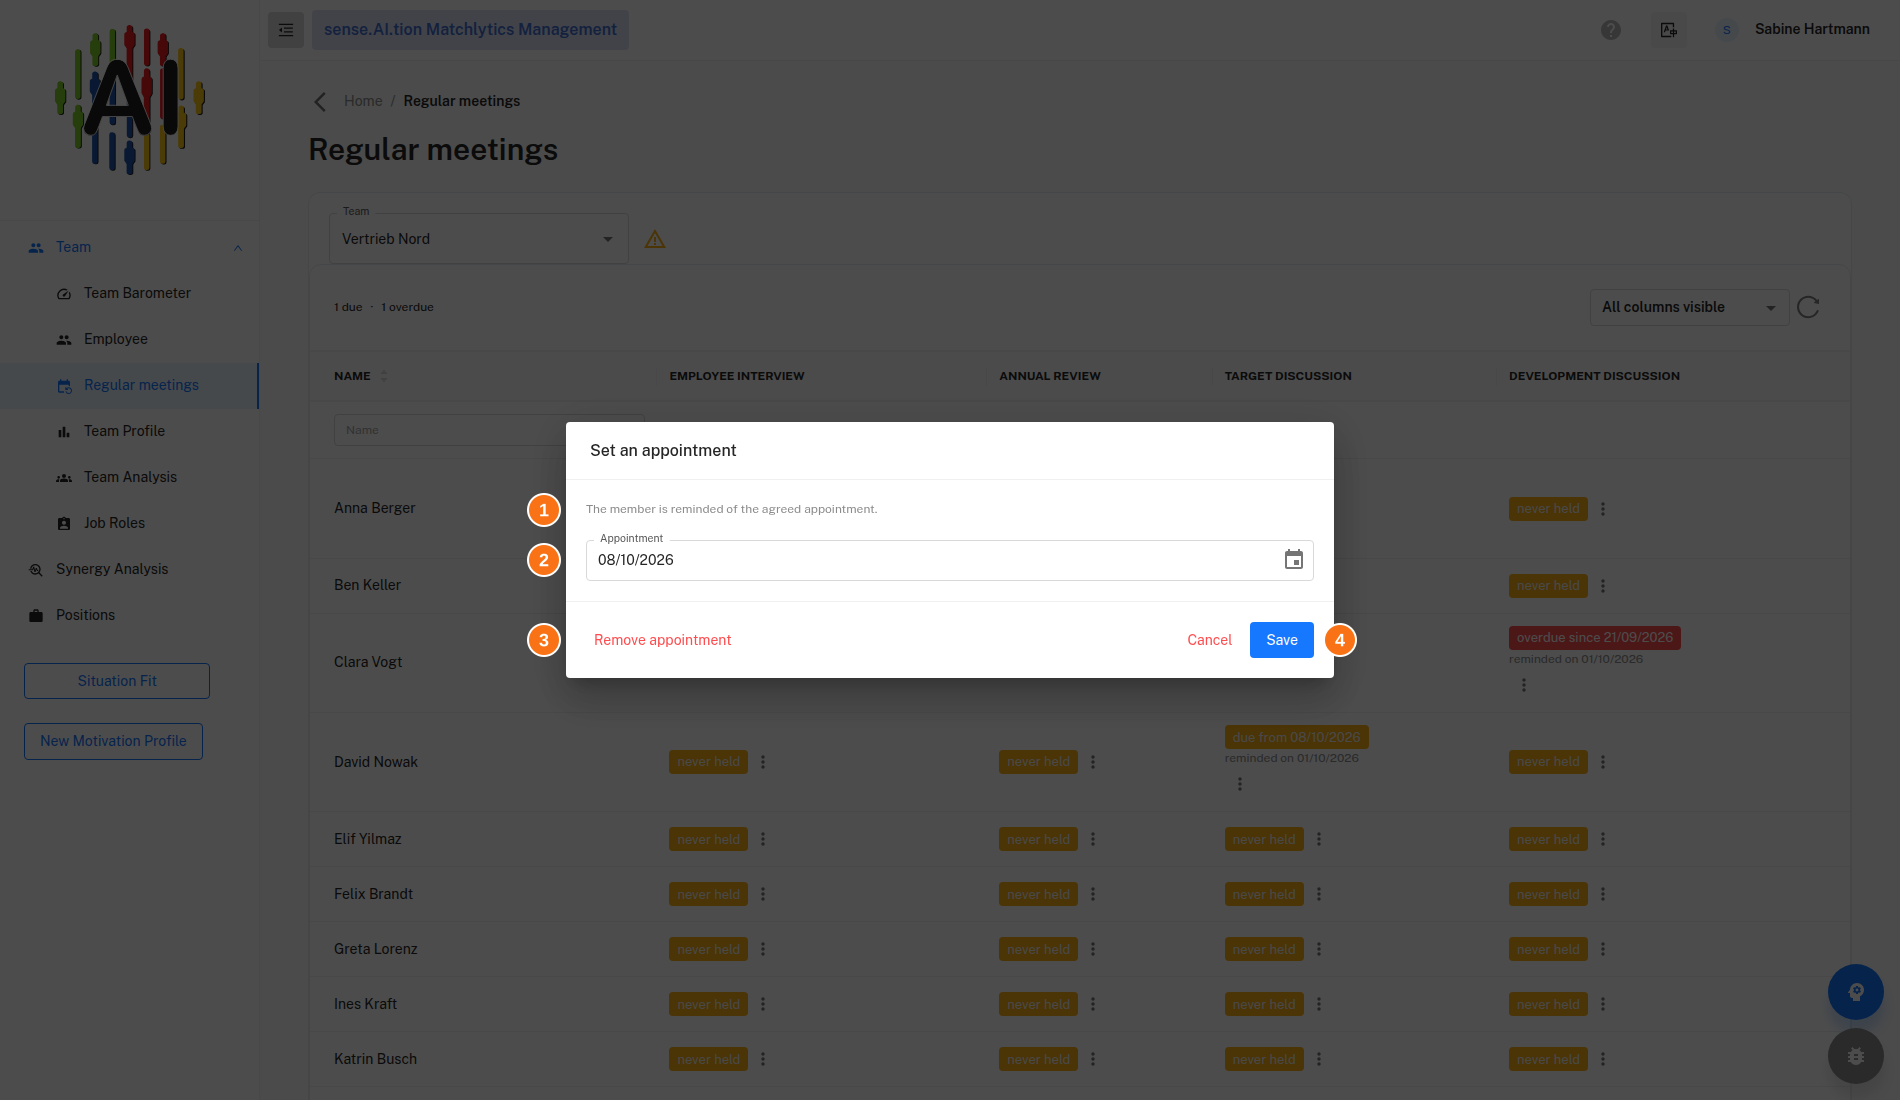
Task: Click New Motivation Profile button
Action: click(113, 741)
